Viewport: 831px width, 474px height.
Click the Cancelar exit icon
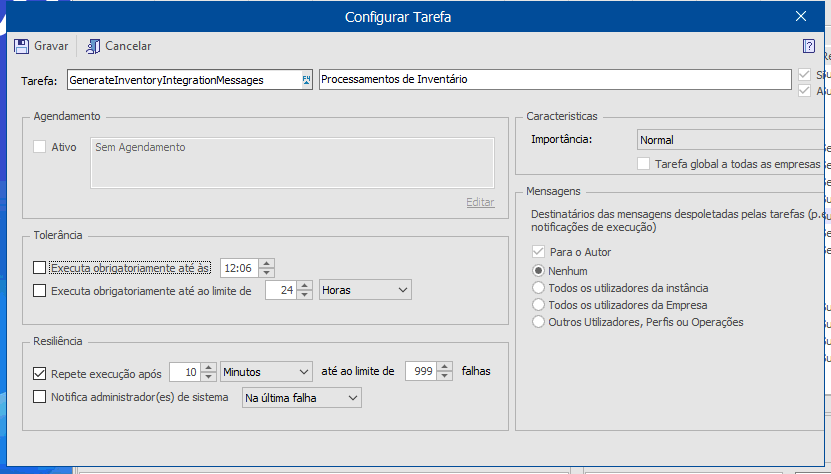click(93, 46)
